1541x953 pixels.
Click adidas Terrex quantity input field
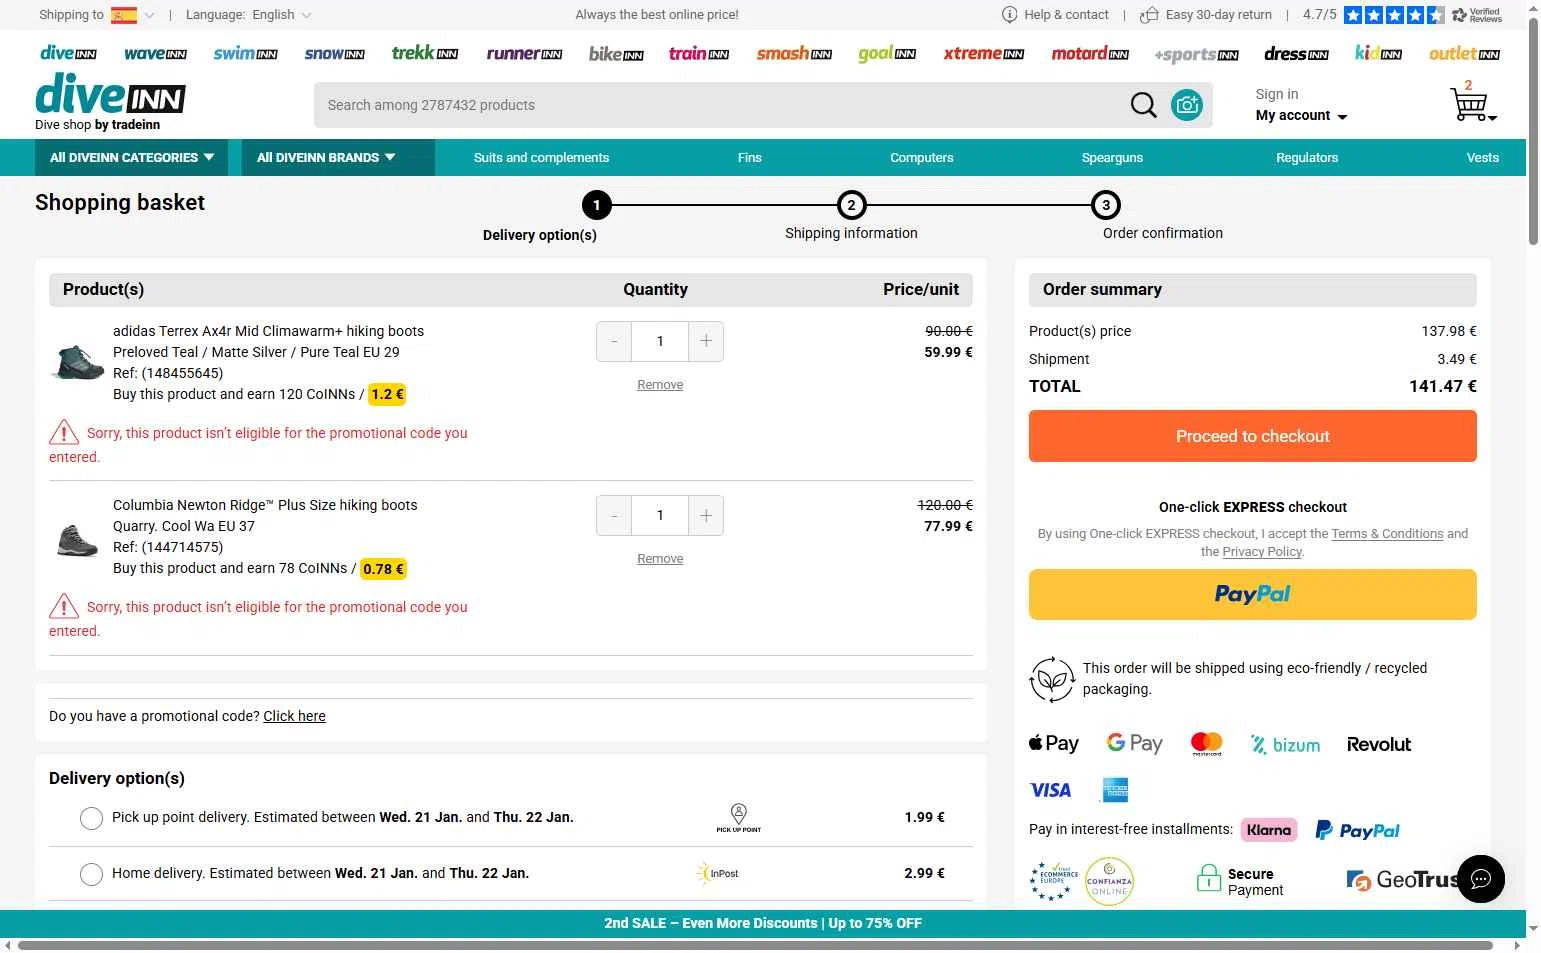click(660, 341)
